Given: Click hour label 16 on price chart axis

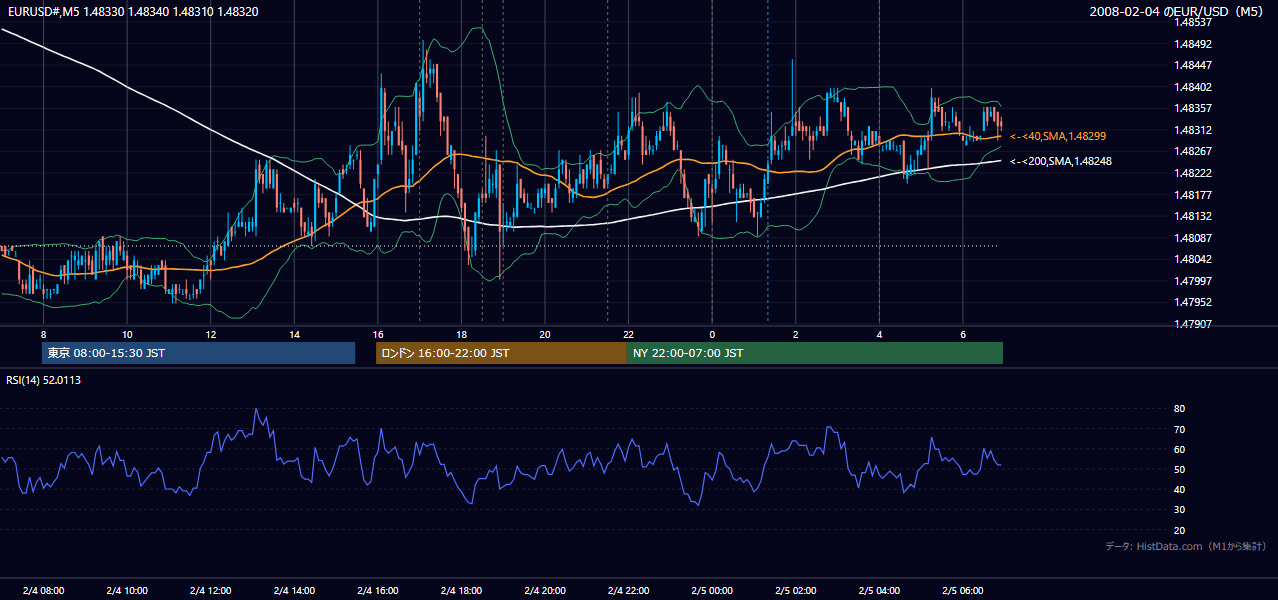Looking at the screenshot, I should pos(377,334).
